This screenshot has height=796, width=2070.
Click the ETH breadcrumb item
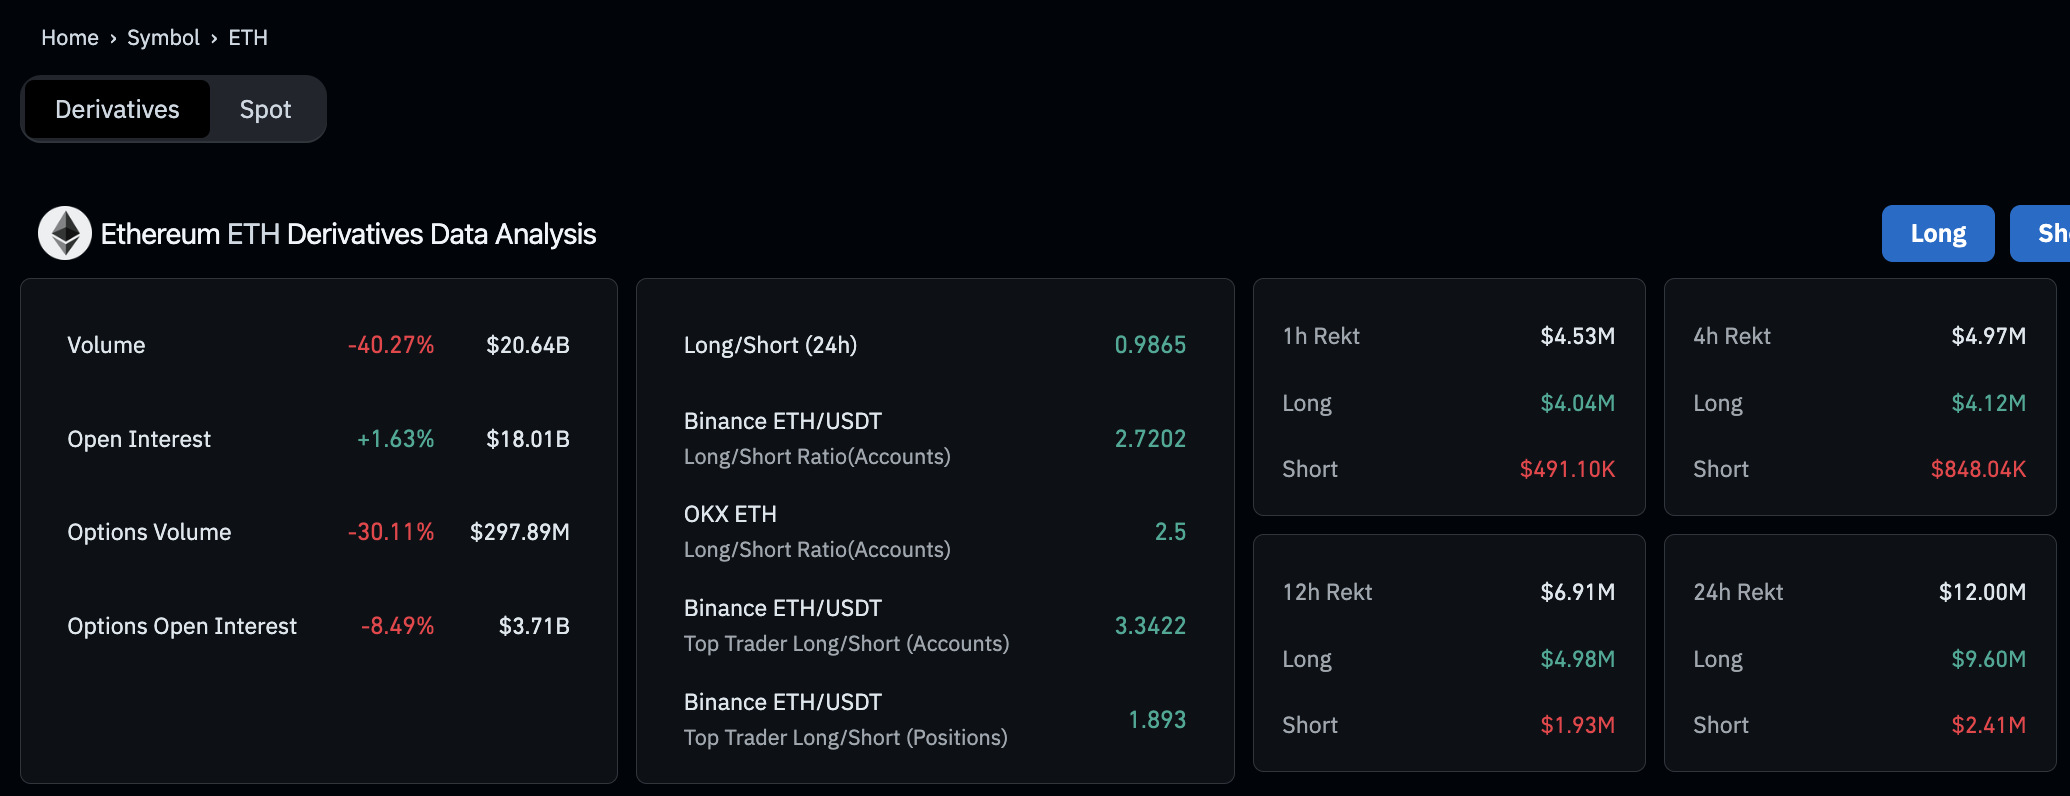coord(248,38)
